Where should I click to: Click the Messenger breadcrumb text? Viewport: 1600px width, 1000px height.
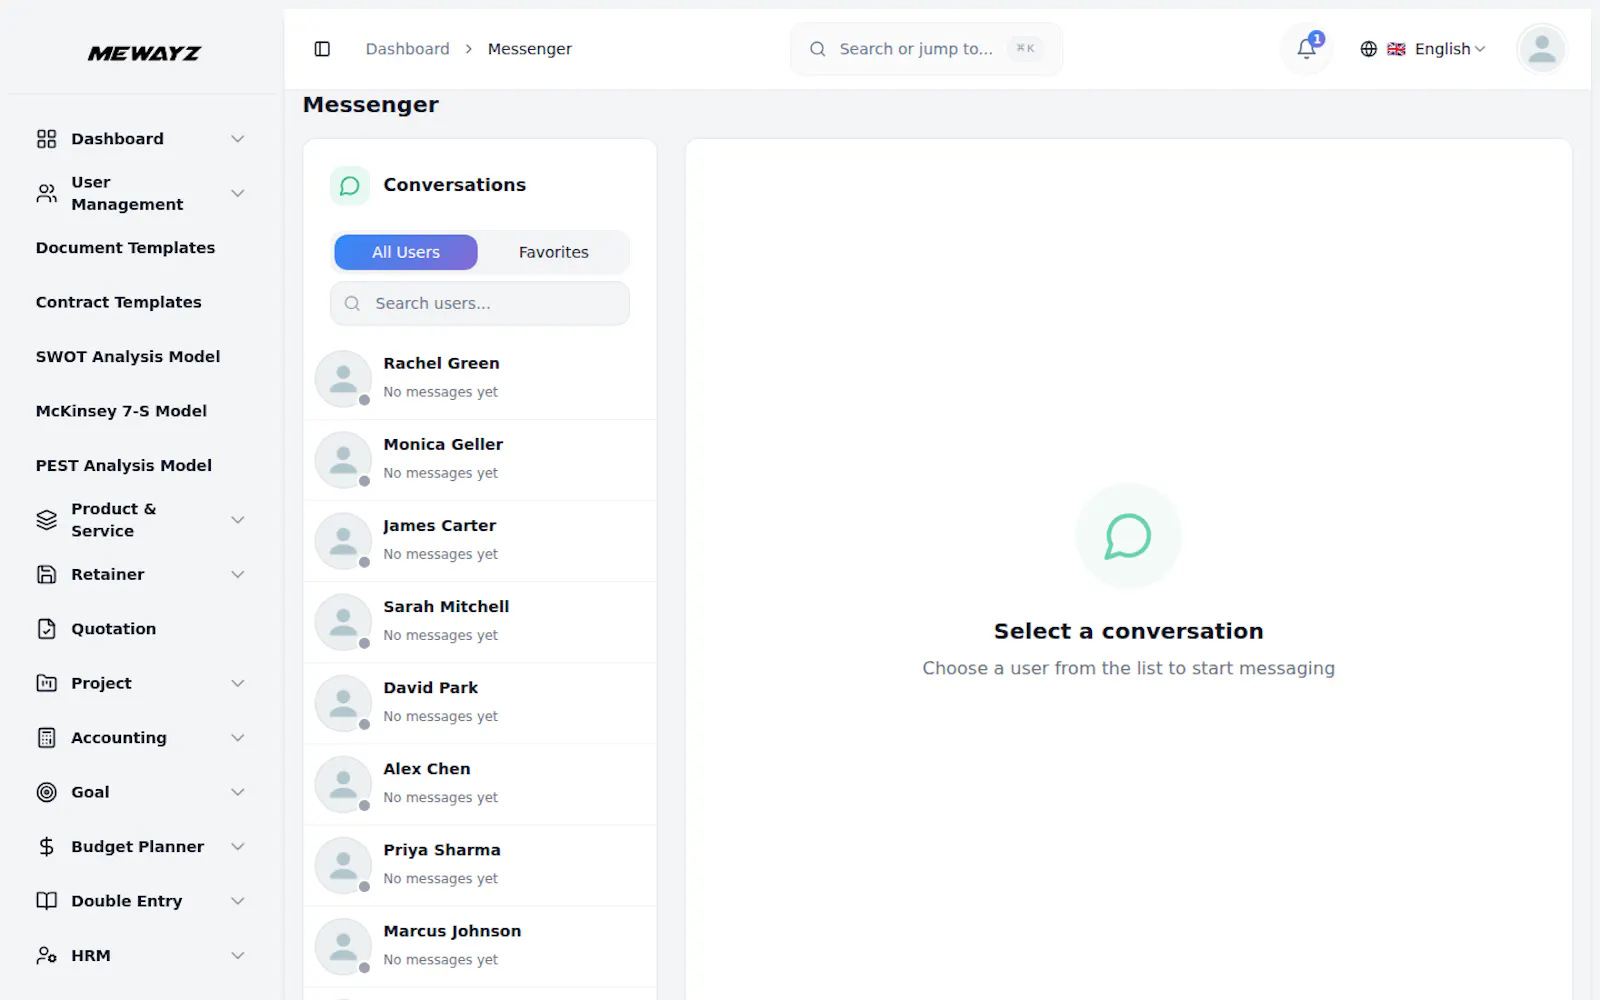click(x=529, y=49)
